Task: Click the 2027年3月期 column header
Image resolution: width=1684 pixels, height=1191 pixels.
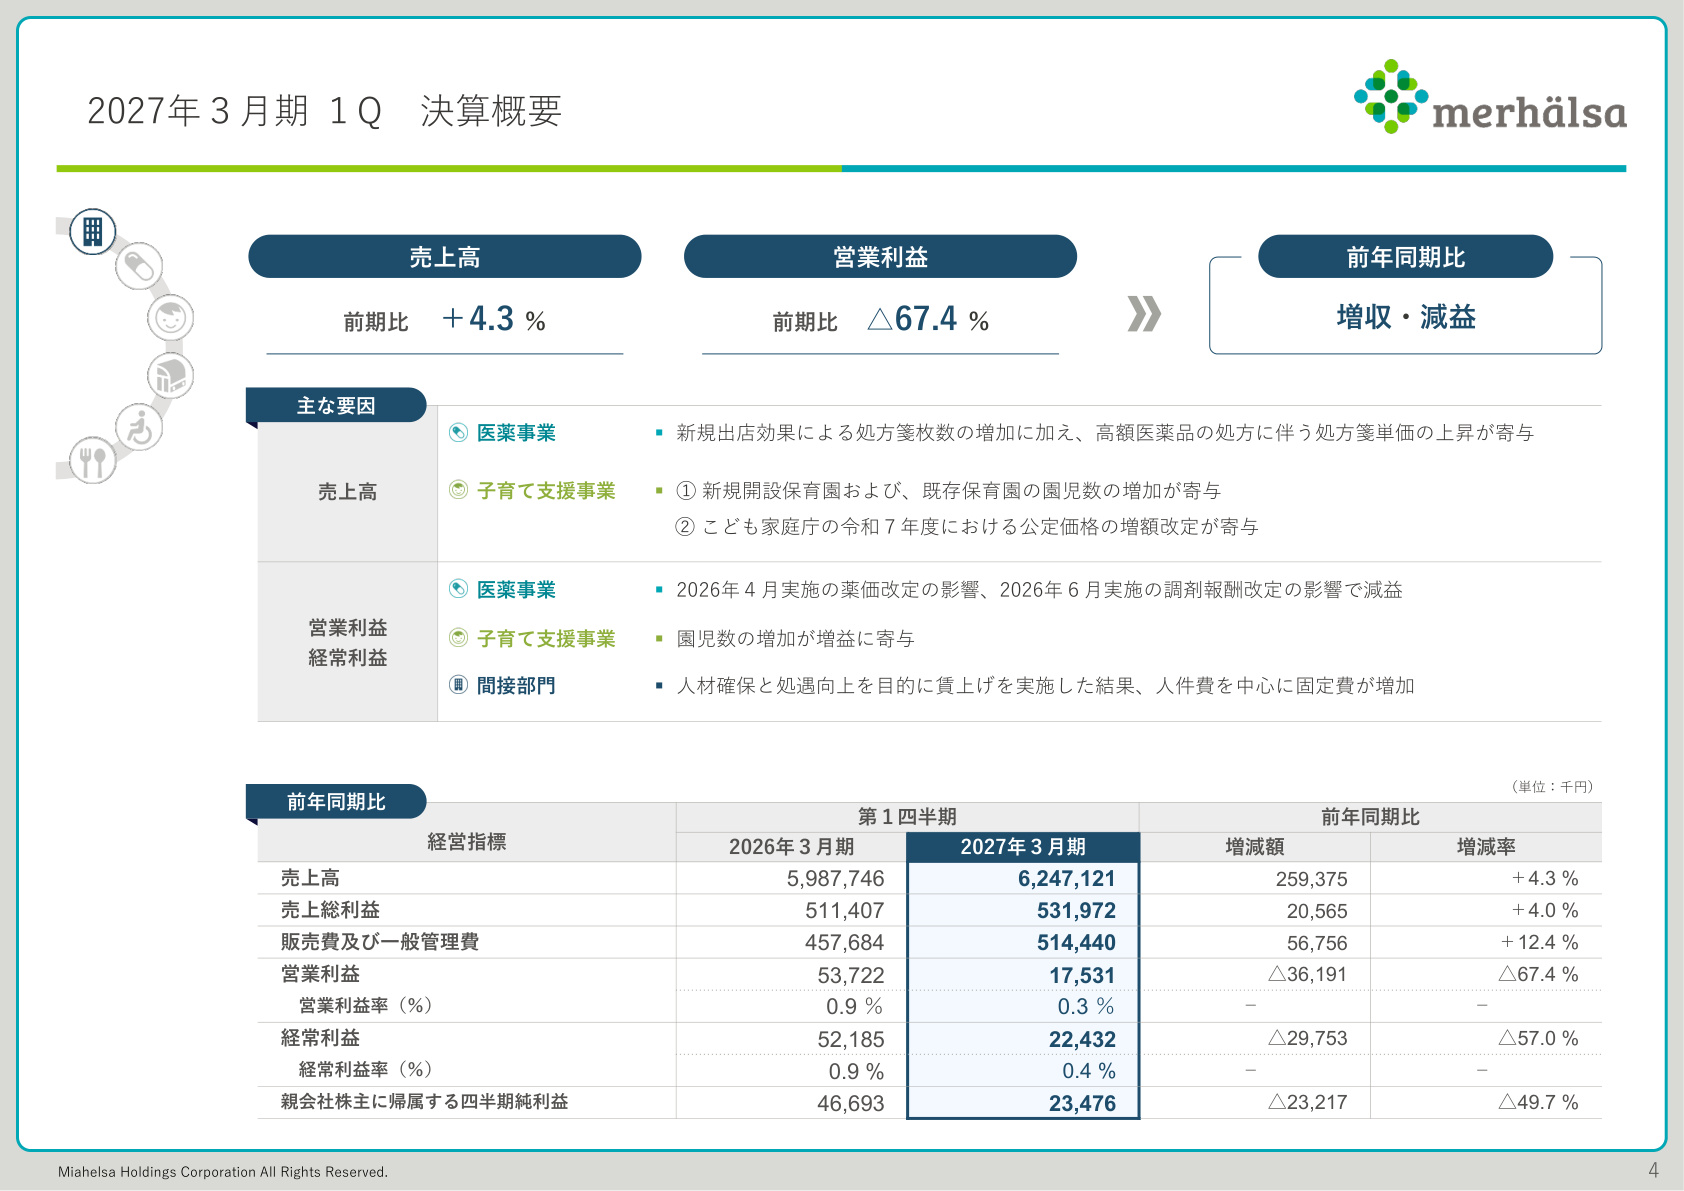Action: (1023, 847)
